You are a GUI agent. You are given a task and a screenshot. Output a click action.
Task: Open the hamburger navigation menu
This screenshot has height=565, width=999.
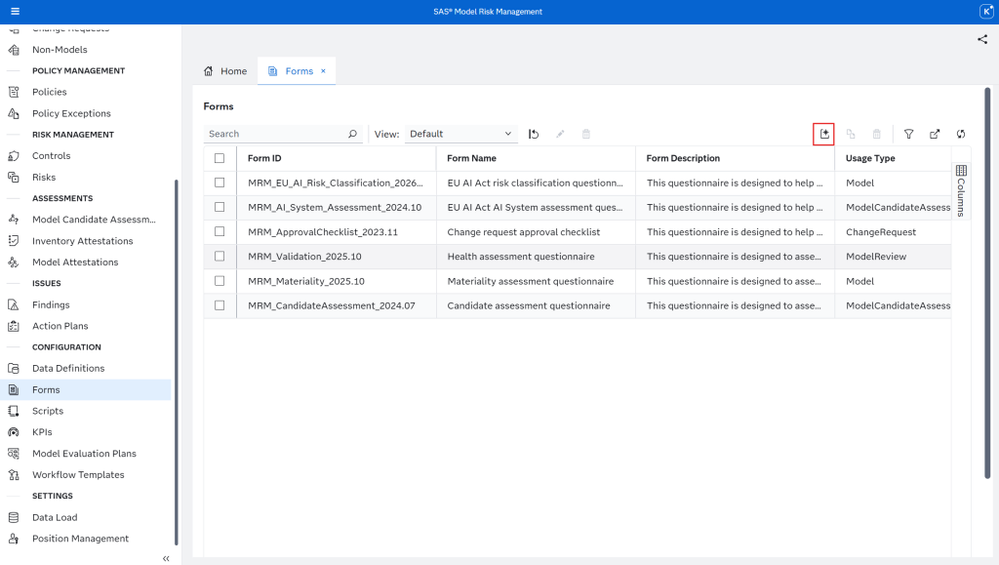coord(15,11)
